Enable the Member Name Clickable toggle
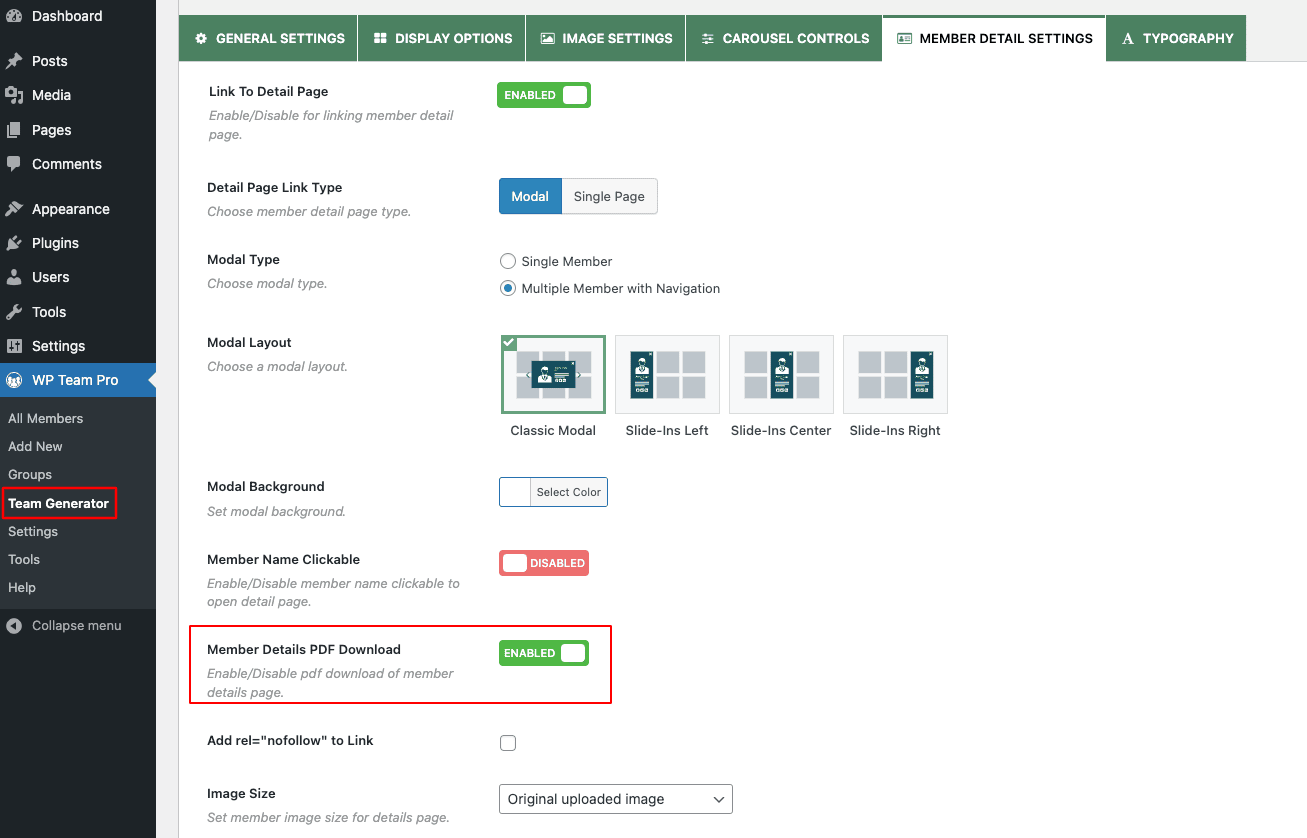The width and height of the screenshot is (1307, 838). [x=544, y=563]
